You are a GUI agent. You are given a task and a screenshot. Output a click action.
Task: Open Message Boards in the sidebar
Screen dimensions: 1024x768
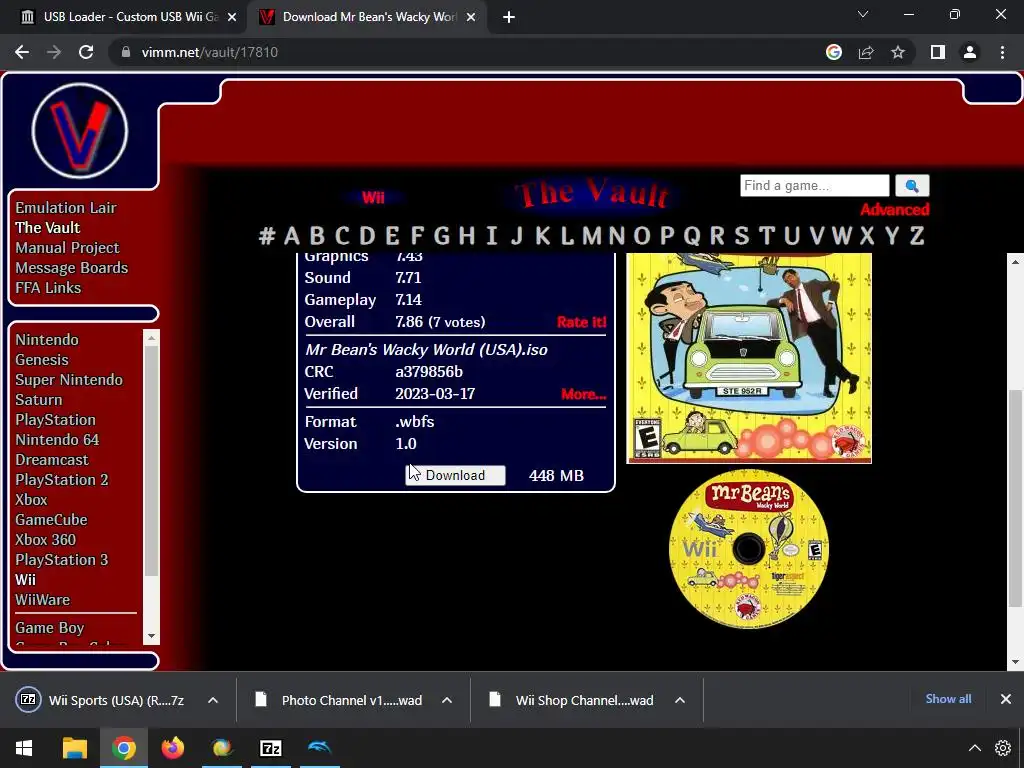(x=71, y=268)
